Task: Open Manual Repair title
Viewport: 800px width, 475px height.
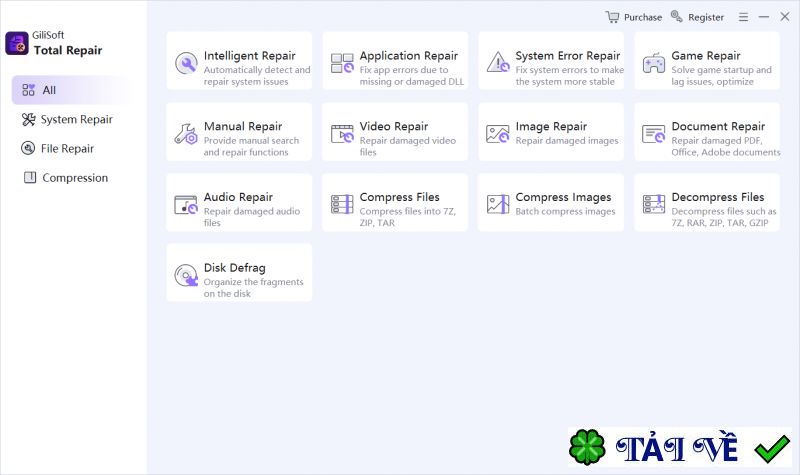Action: [x=243, y=126]
